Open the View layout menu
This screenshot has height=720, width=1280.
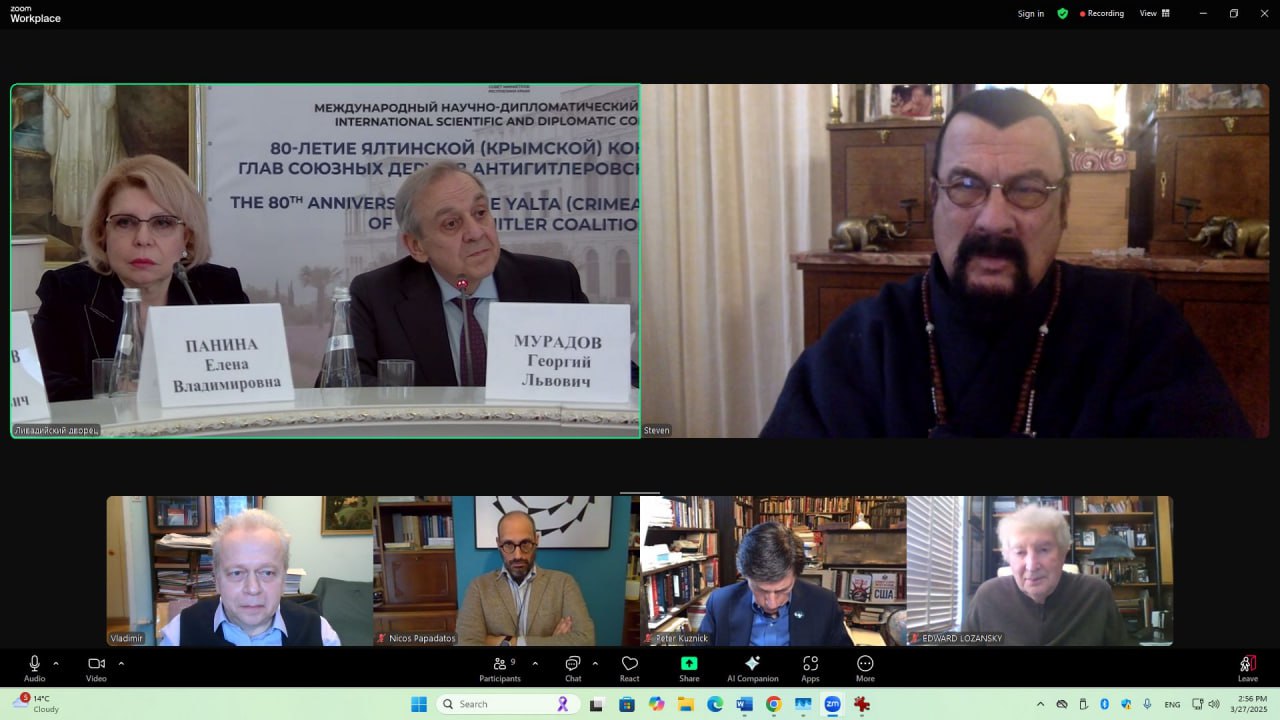click(x=1154, y=14)
